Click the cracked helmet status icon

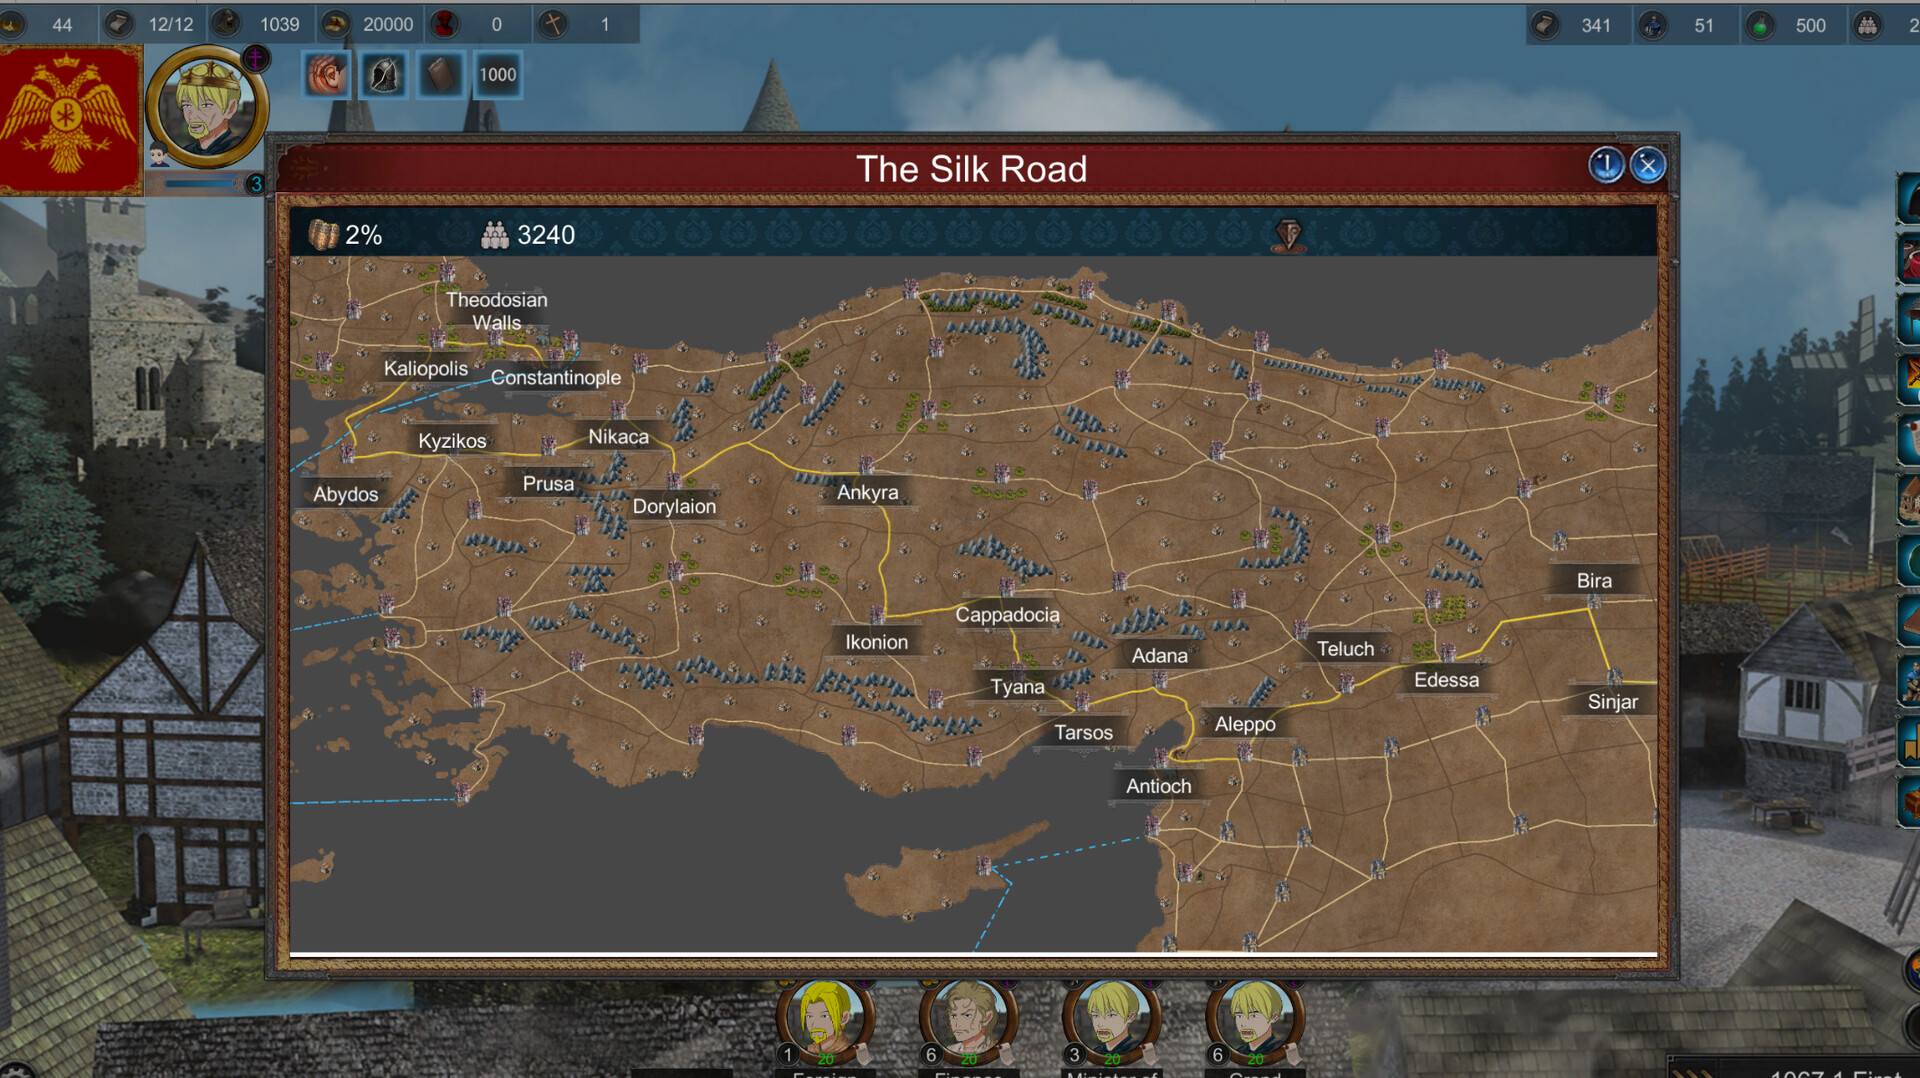pyautogui.click(x=383, y=75)
